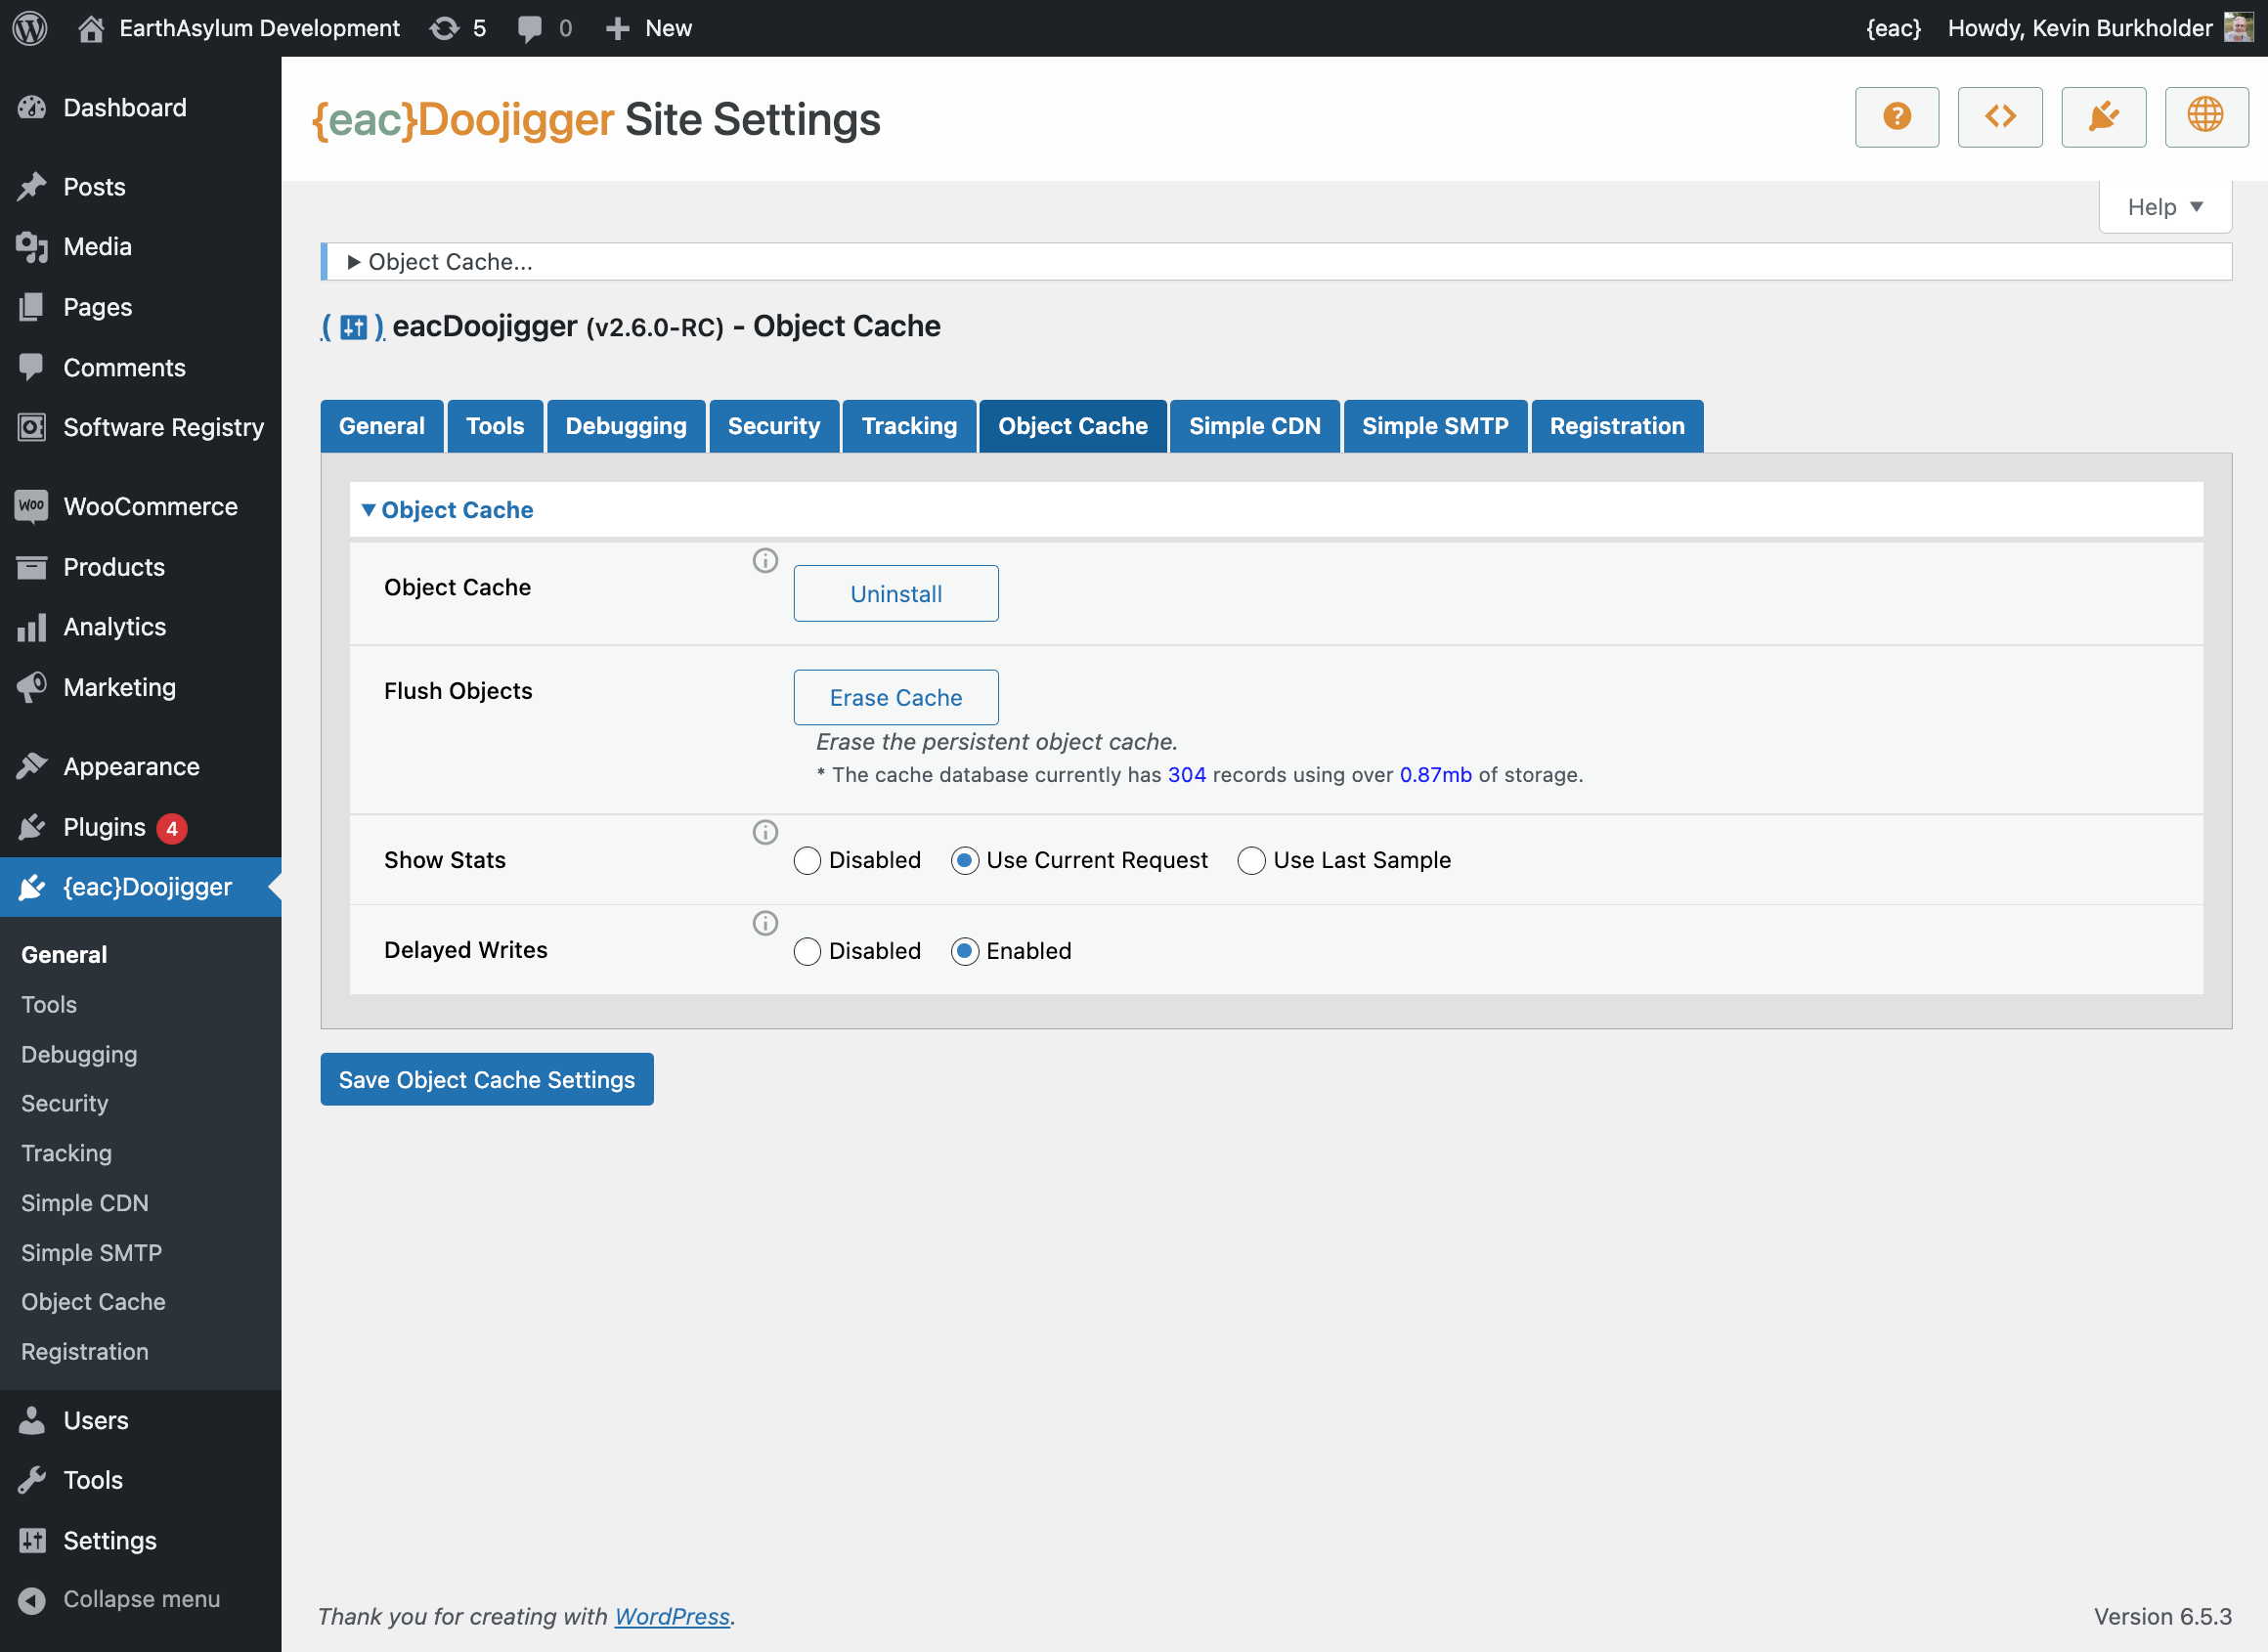Click the Erase Cache button
2268x1652 pixels.
pyautogui.click(x=896, y=698)
